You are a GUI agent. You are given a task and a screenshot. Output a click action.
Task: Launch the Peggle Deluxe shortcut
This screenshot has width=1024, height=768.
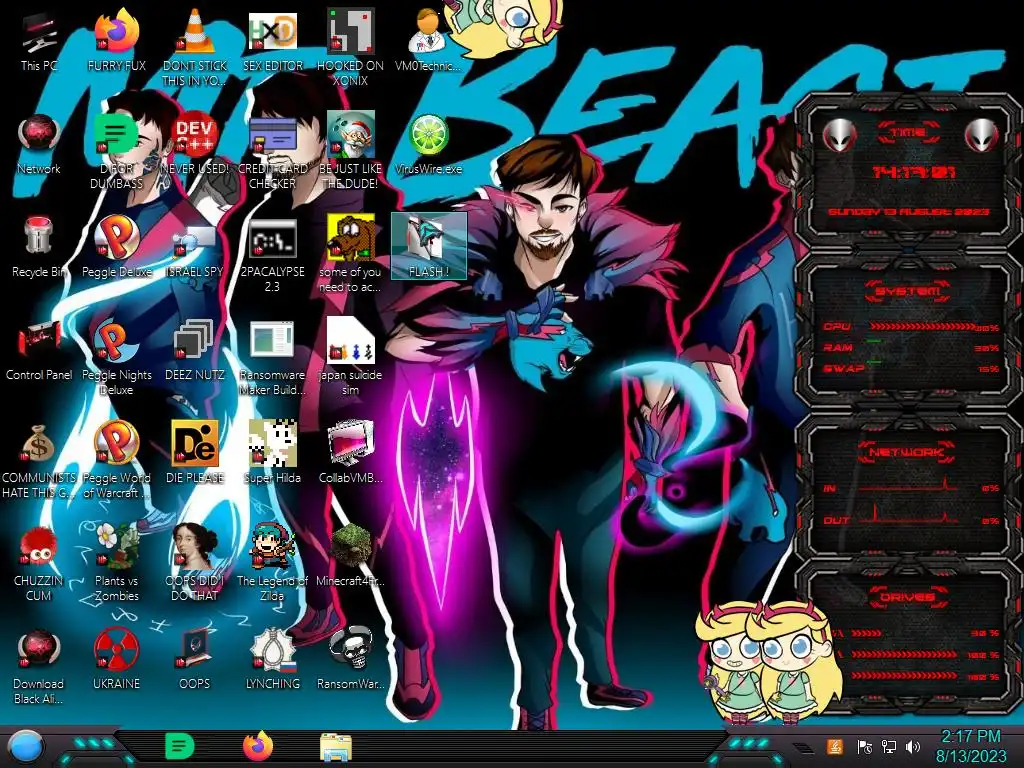[x=116, y=247]
